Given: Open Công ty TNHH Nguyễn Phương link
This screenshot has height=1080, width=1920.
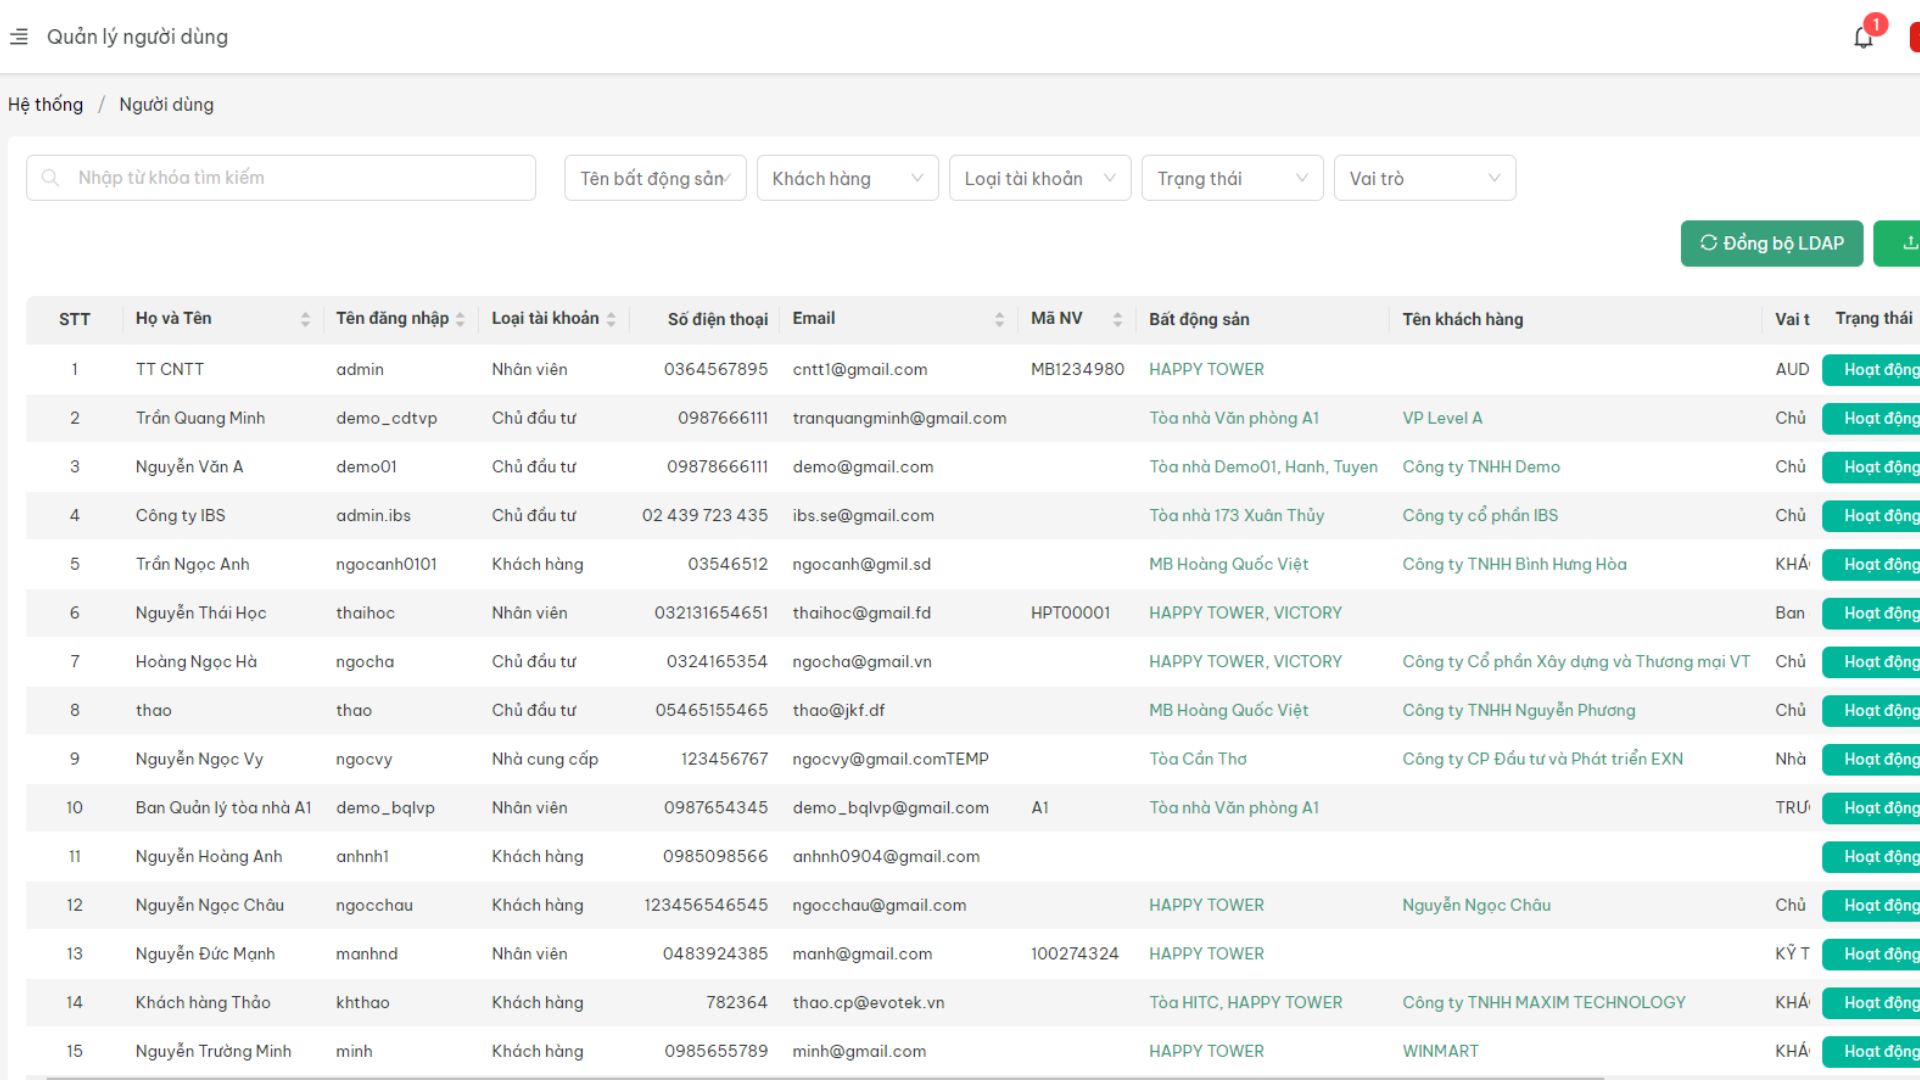Looking at the screenshot, I should 1518,710.
